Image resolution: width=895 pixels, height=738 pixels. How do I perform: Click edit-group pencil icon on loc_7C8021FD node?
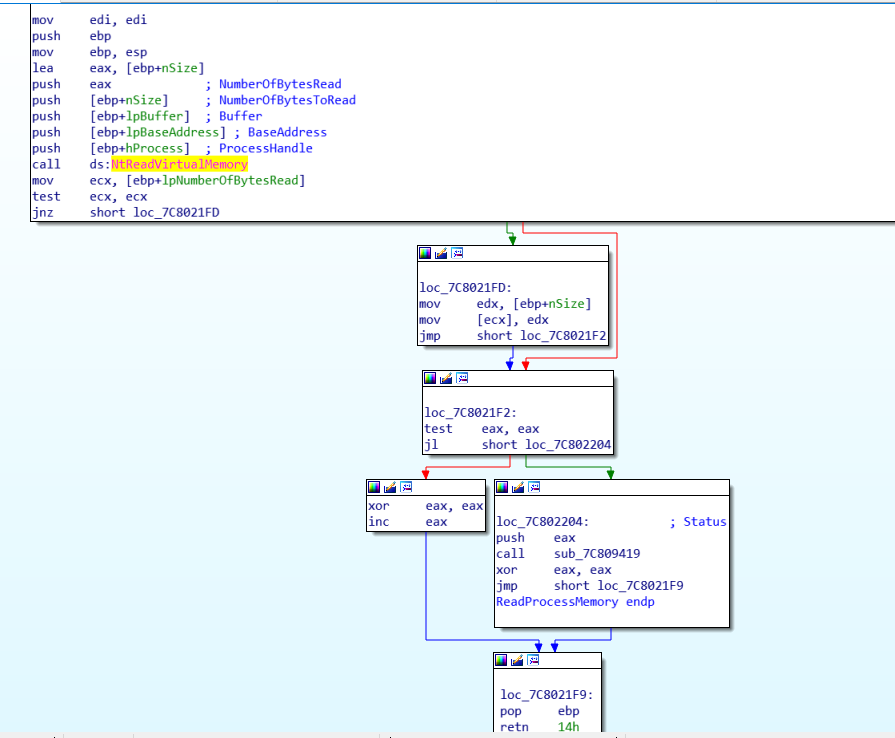(441, 253)
